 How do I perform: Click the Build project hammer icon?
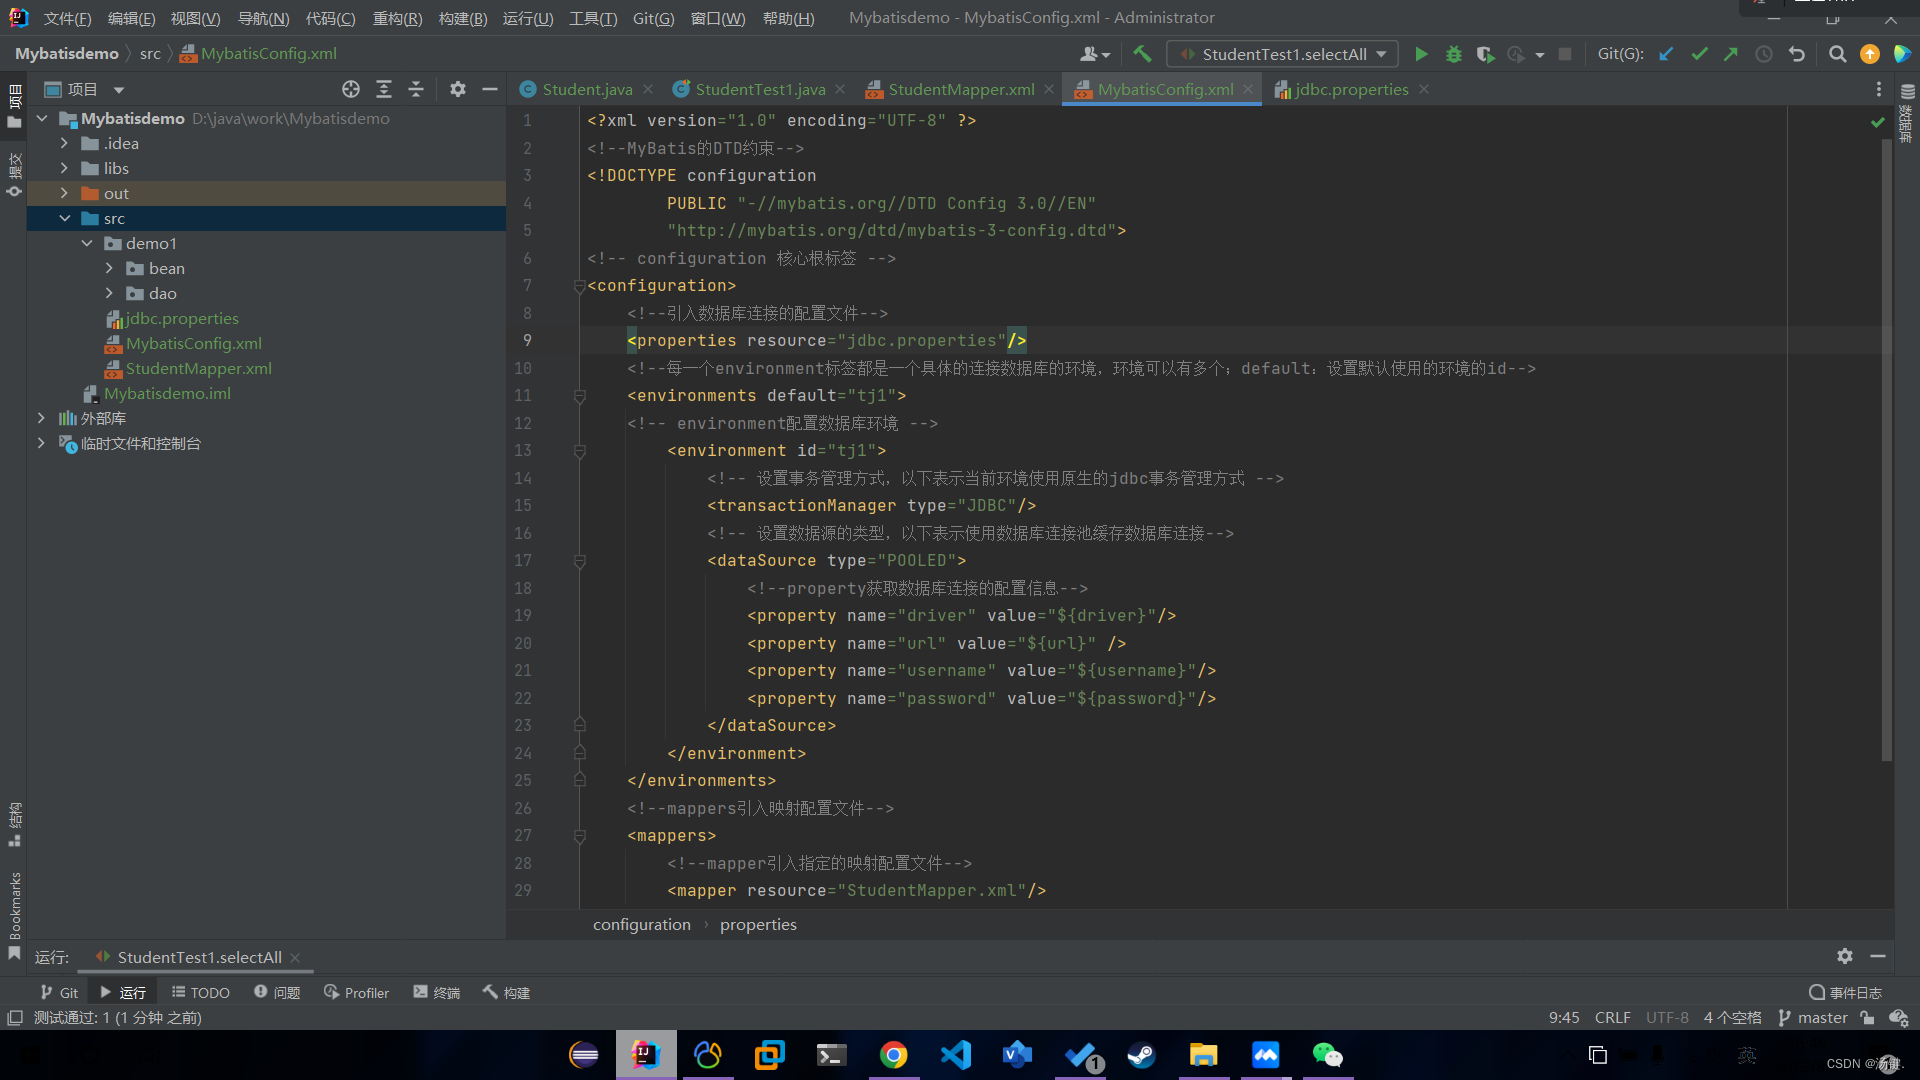1142,54
